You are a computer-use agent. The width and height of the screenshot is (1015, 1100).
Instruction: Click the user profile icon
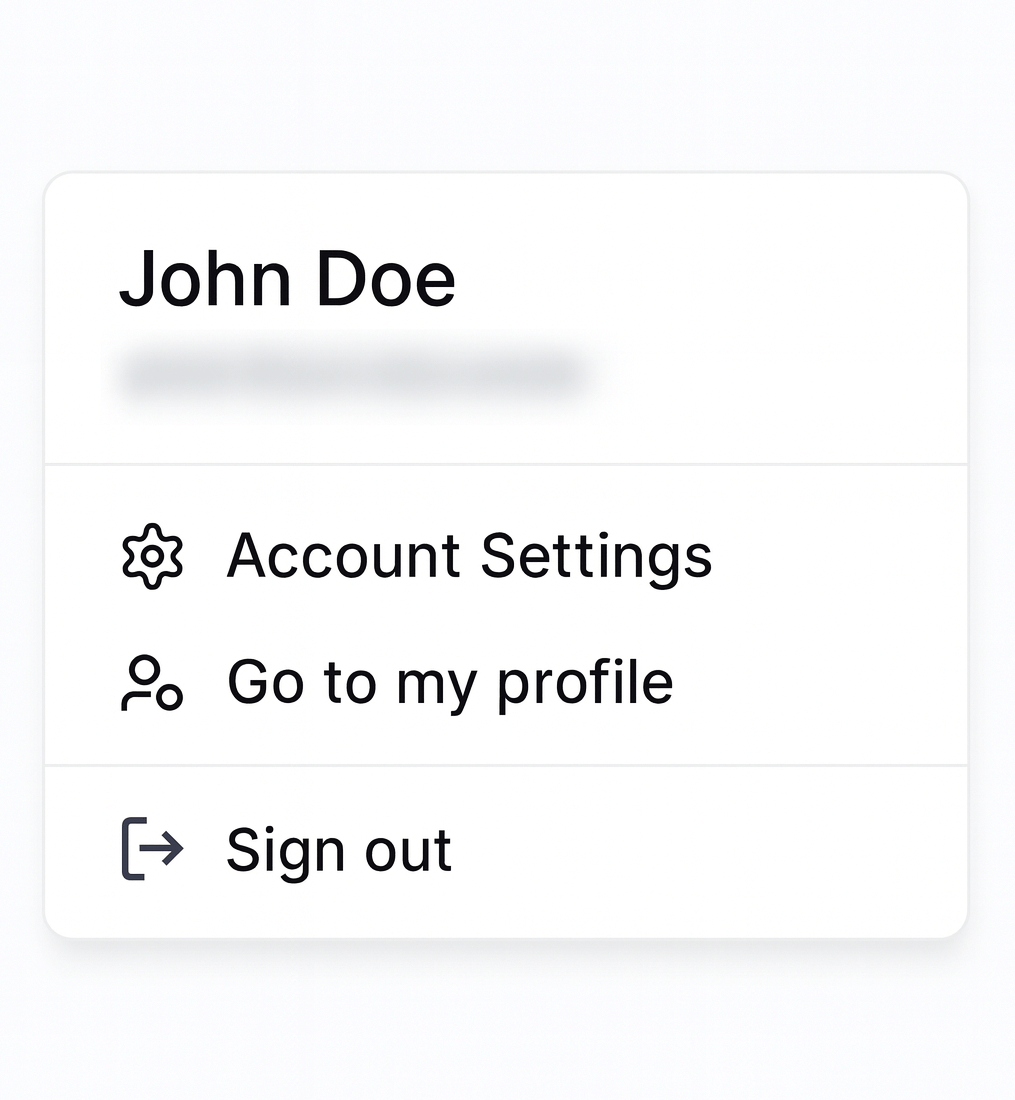pos(152,683)
